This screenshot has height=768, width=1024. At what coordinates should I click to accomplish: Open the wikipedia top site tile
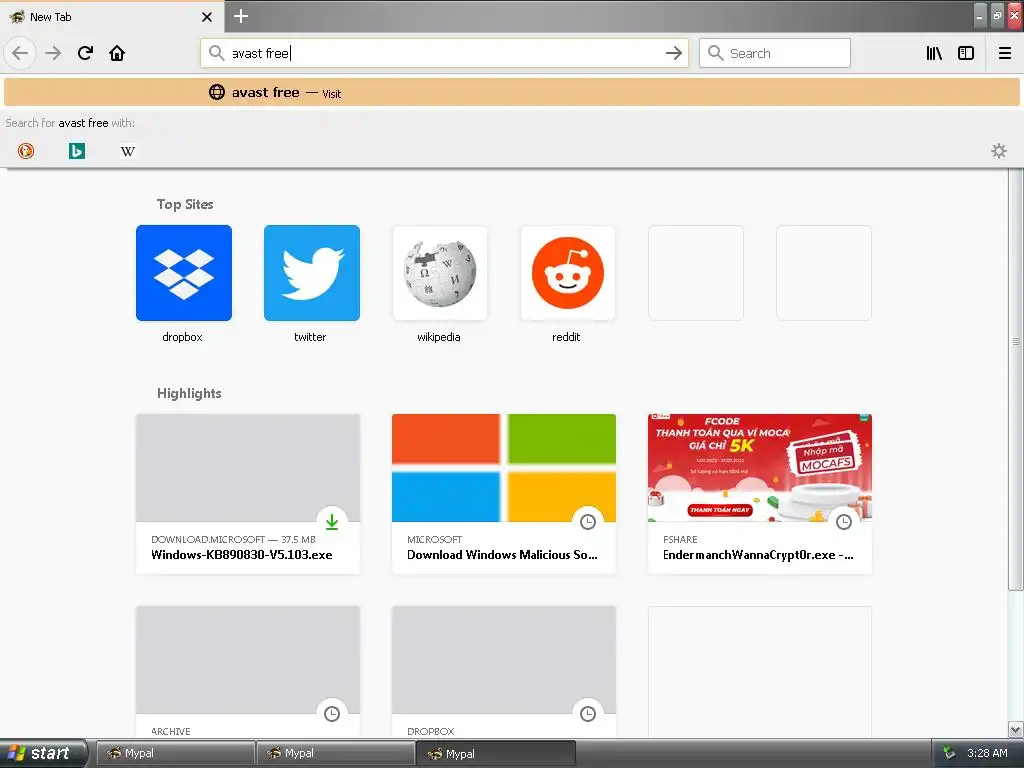[x=440, y=273]
